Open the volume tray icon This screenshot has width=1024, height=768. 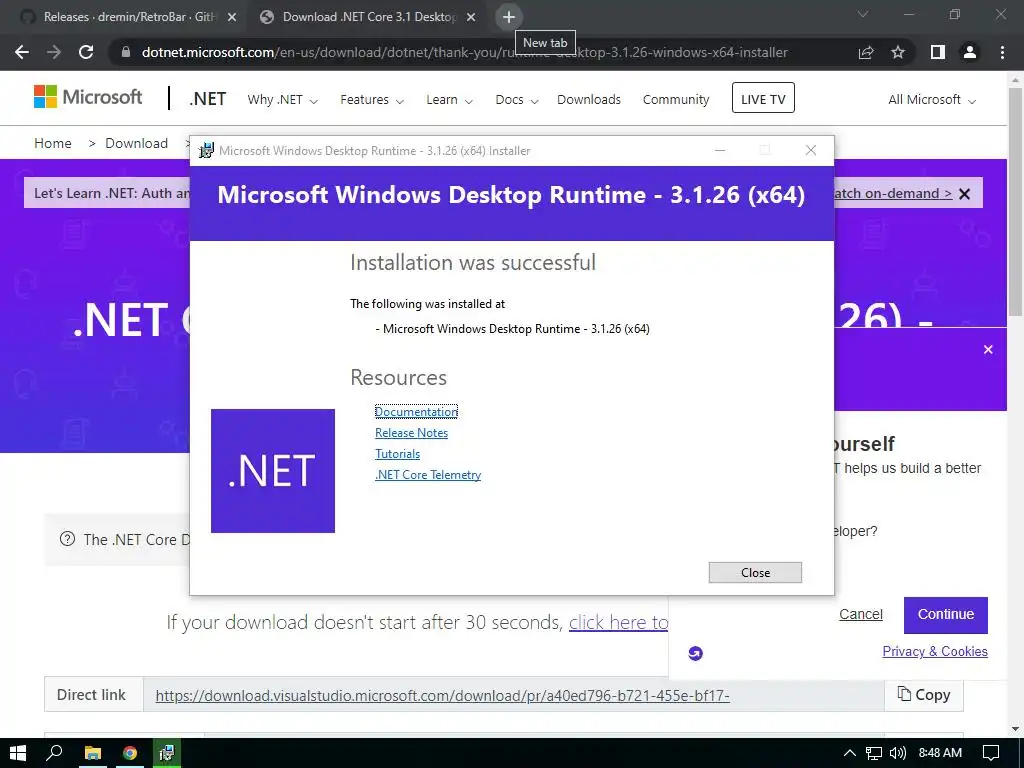click(898, 753)
